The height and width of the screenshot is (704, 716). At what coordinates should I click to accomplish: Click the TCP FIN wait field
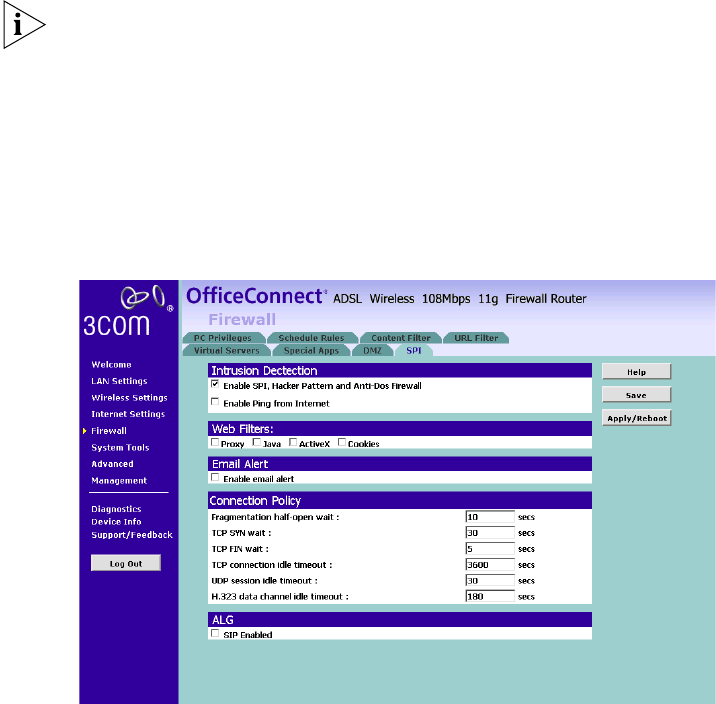pos(490,549)
